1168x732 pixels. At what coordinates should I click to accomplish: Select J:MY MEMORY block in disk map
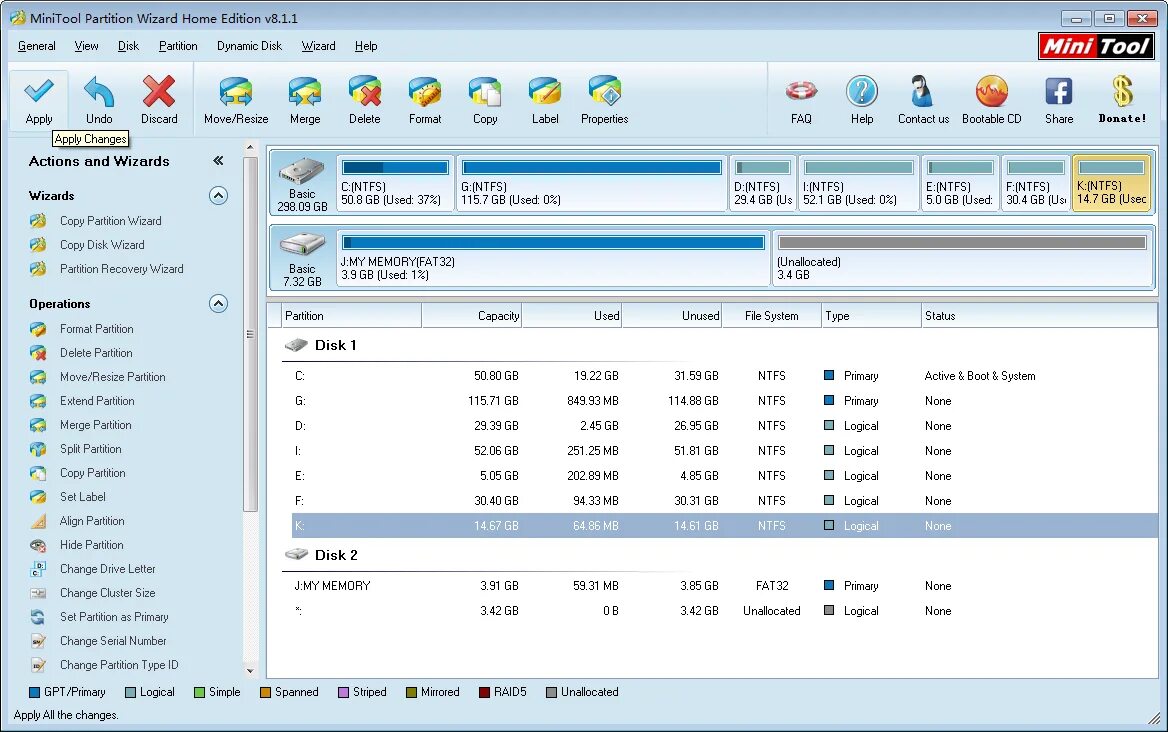click(553, 258)
